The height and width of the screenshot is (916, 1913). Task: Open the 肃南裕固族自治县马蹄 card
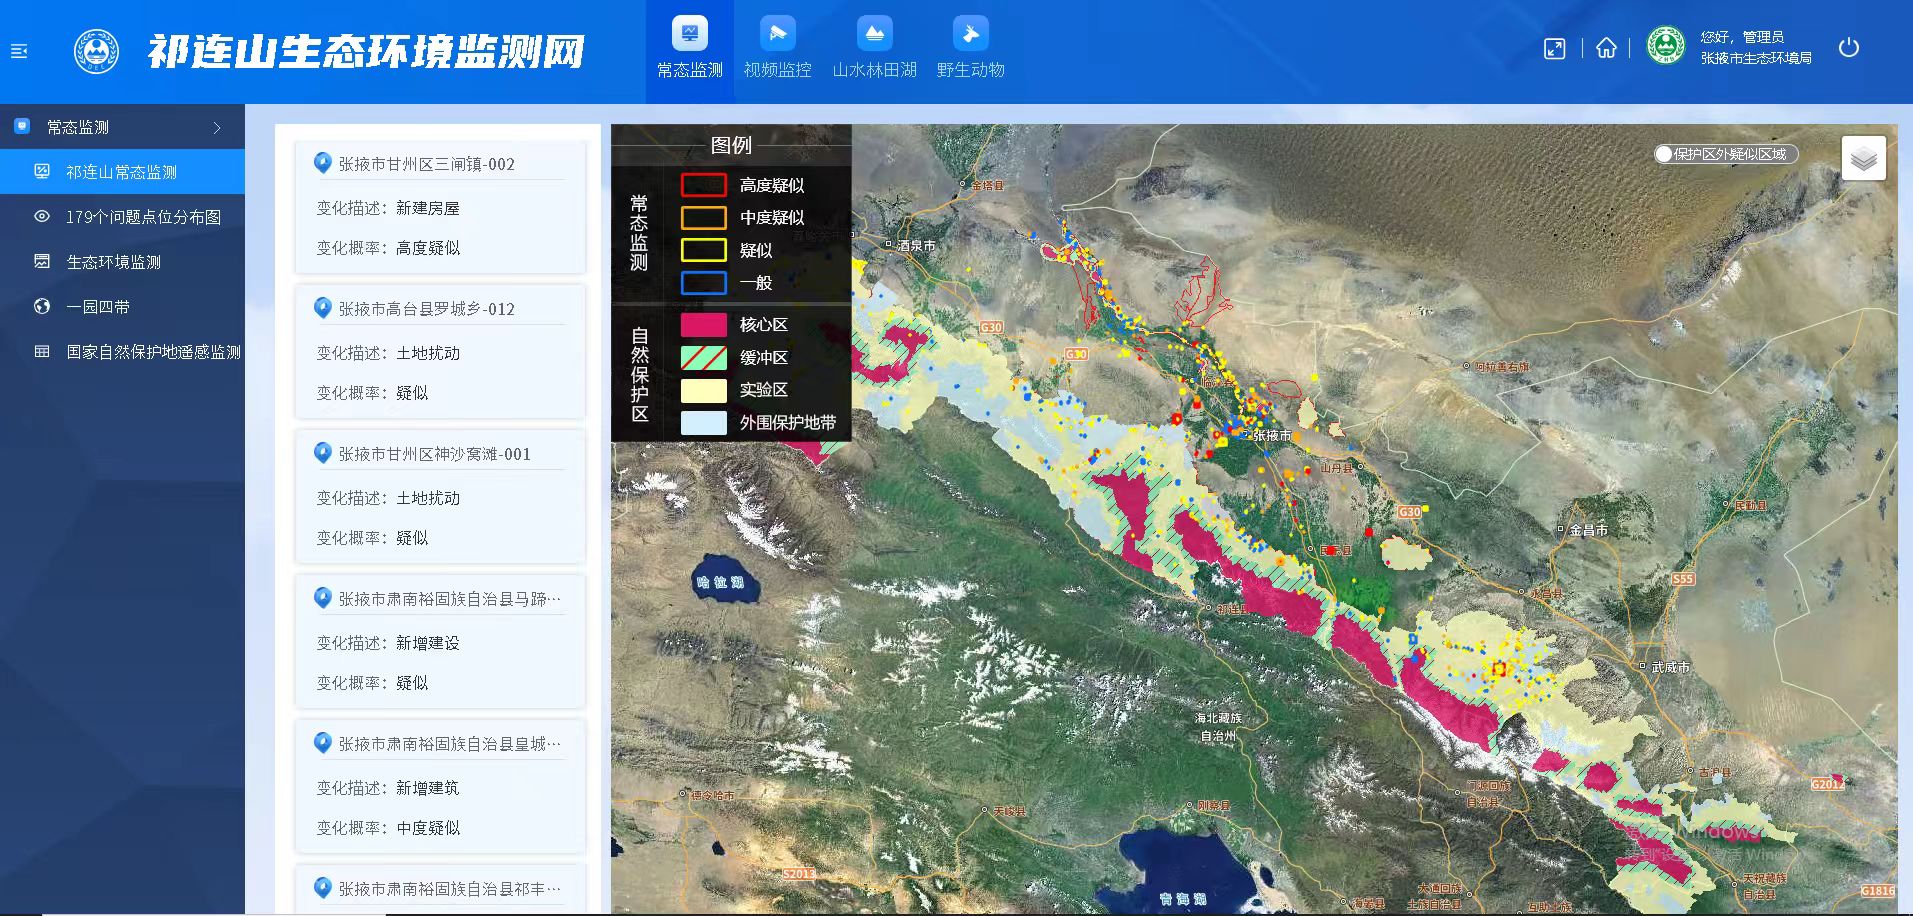coord(440,642)
